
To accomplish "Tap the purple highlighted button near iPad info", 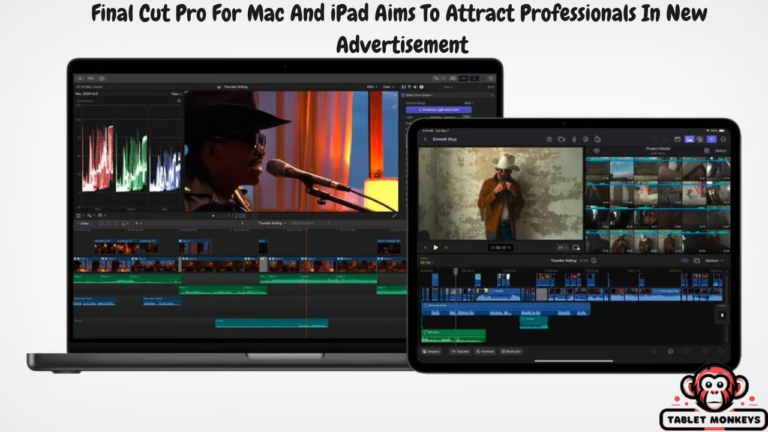I will click(x=711, y=140).
